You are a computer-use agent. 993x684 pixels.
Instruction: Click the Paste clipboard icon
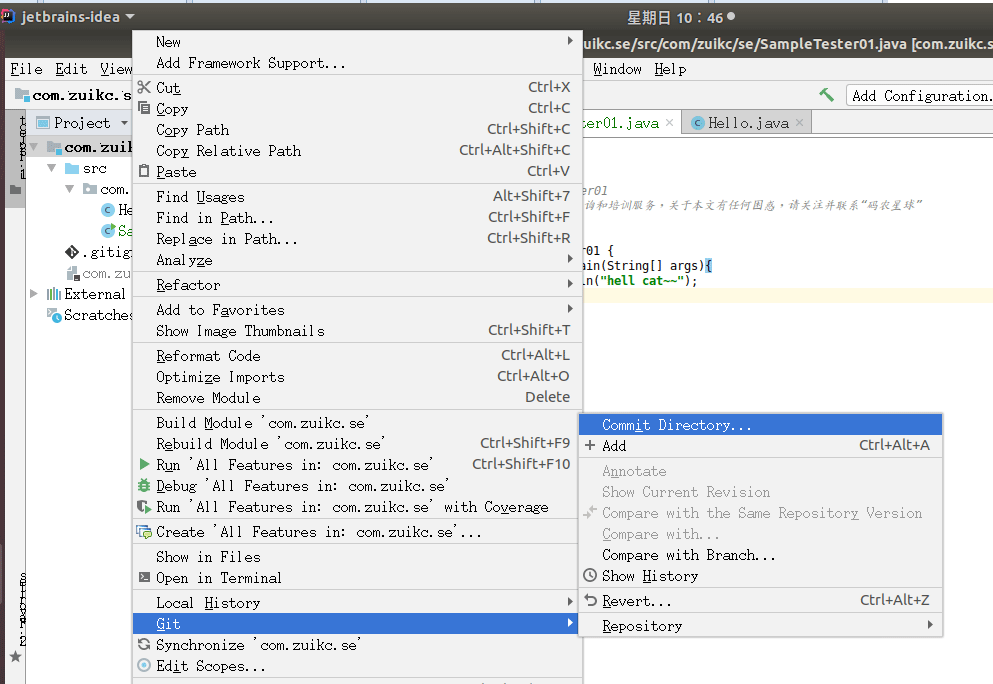144,171
